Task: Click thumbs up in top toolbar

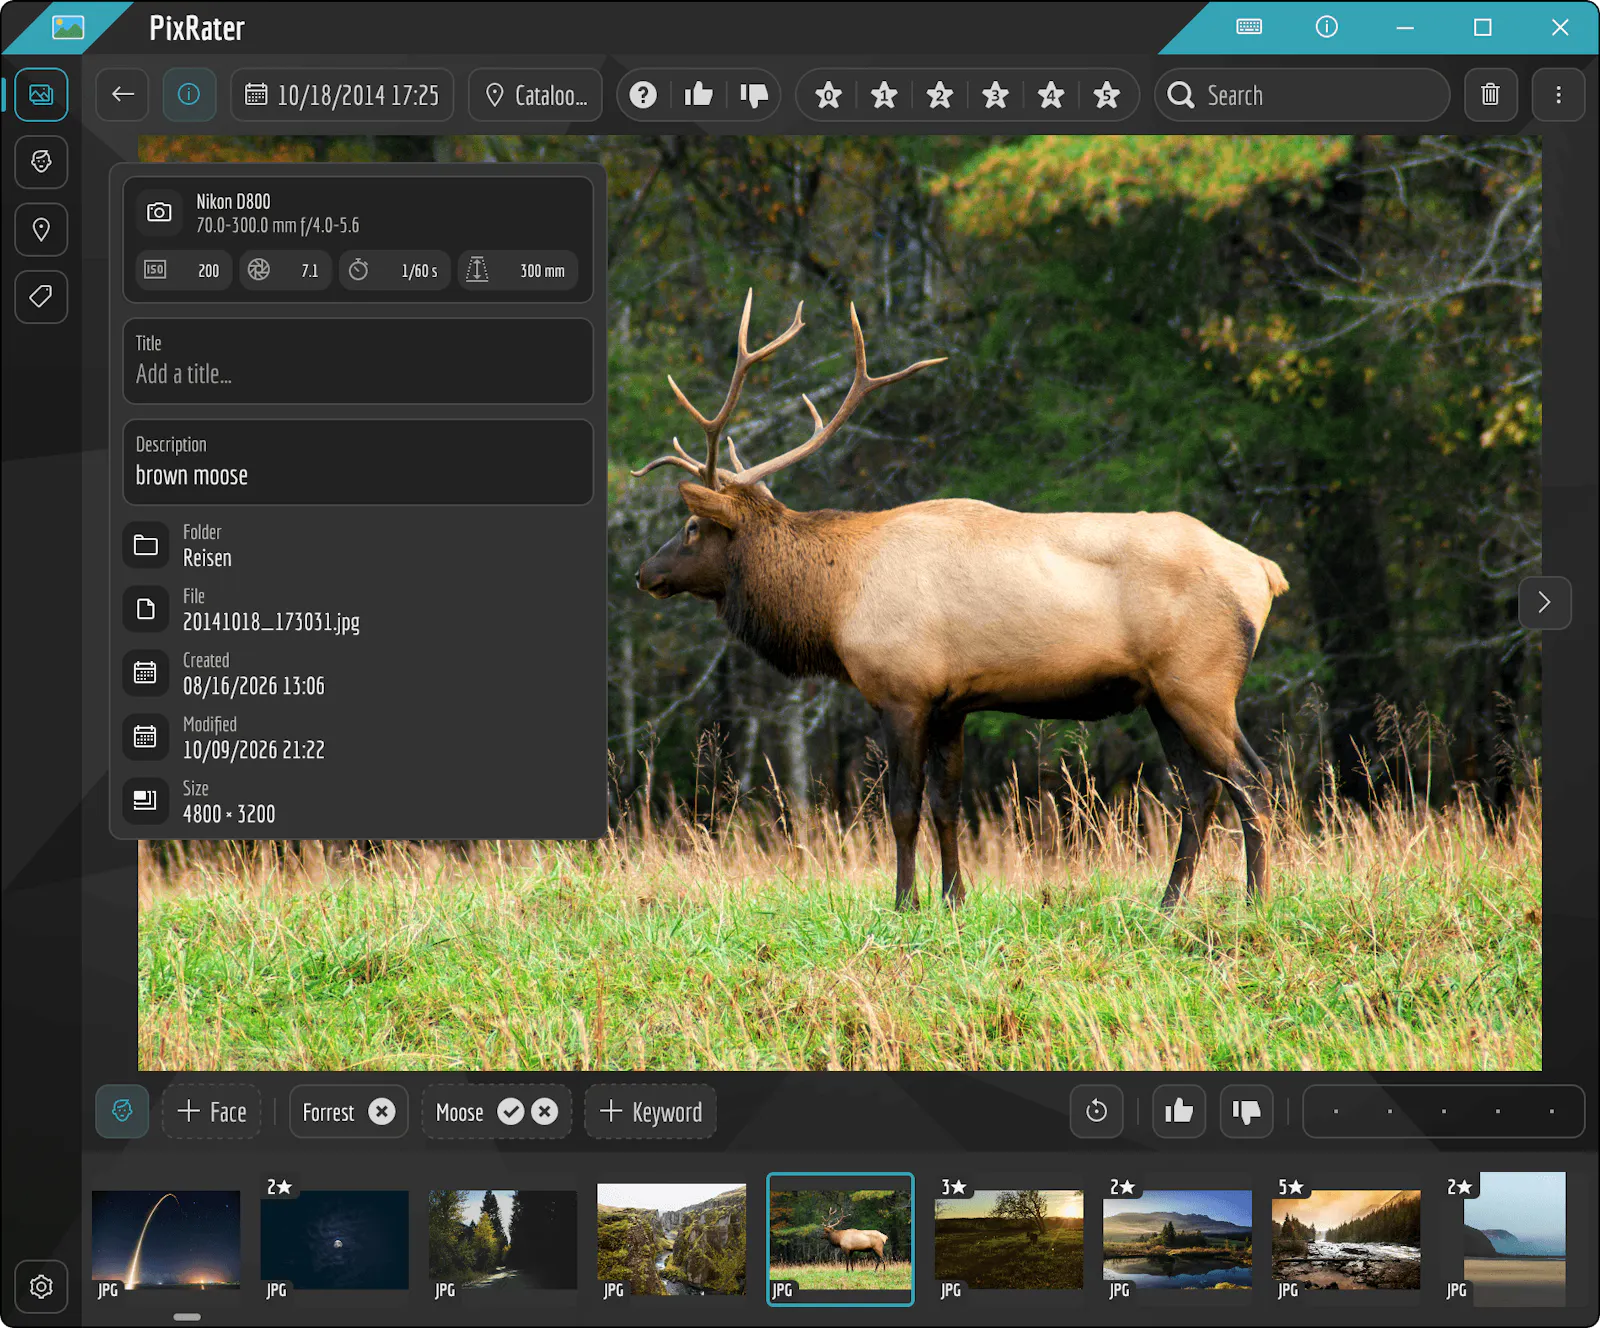Action: pos(698,95)
